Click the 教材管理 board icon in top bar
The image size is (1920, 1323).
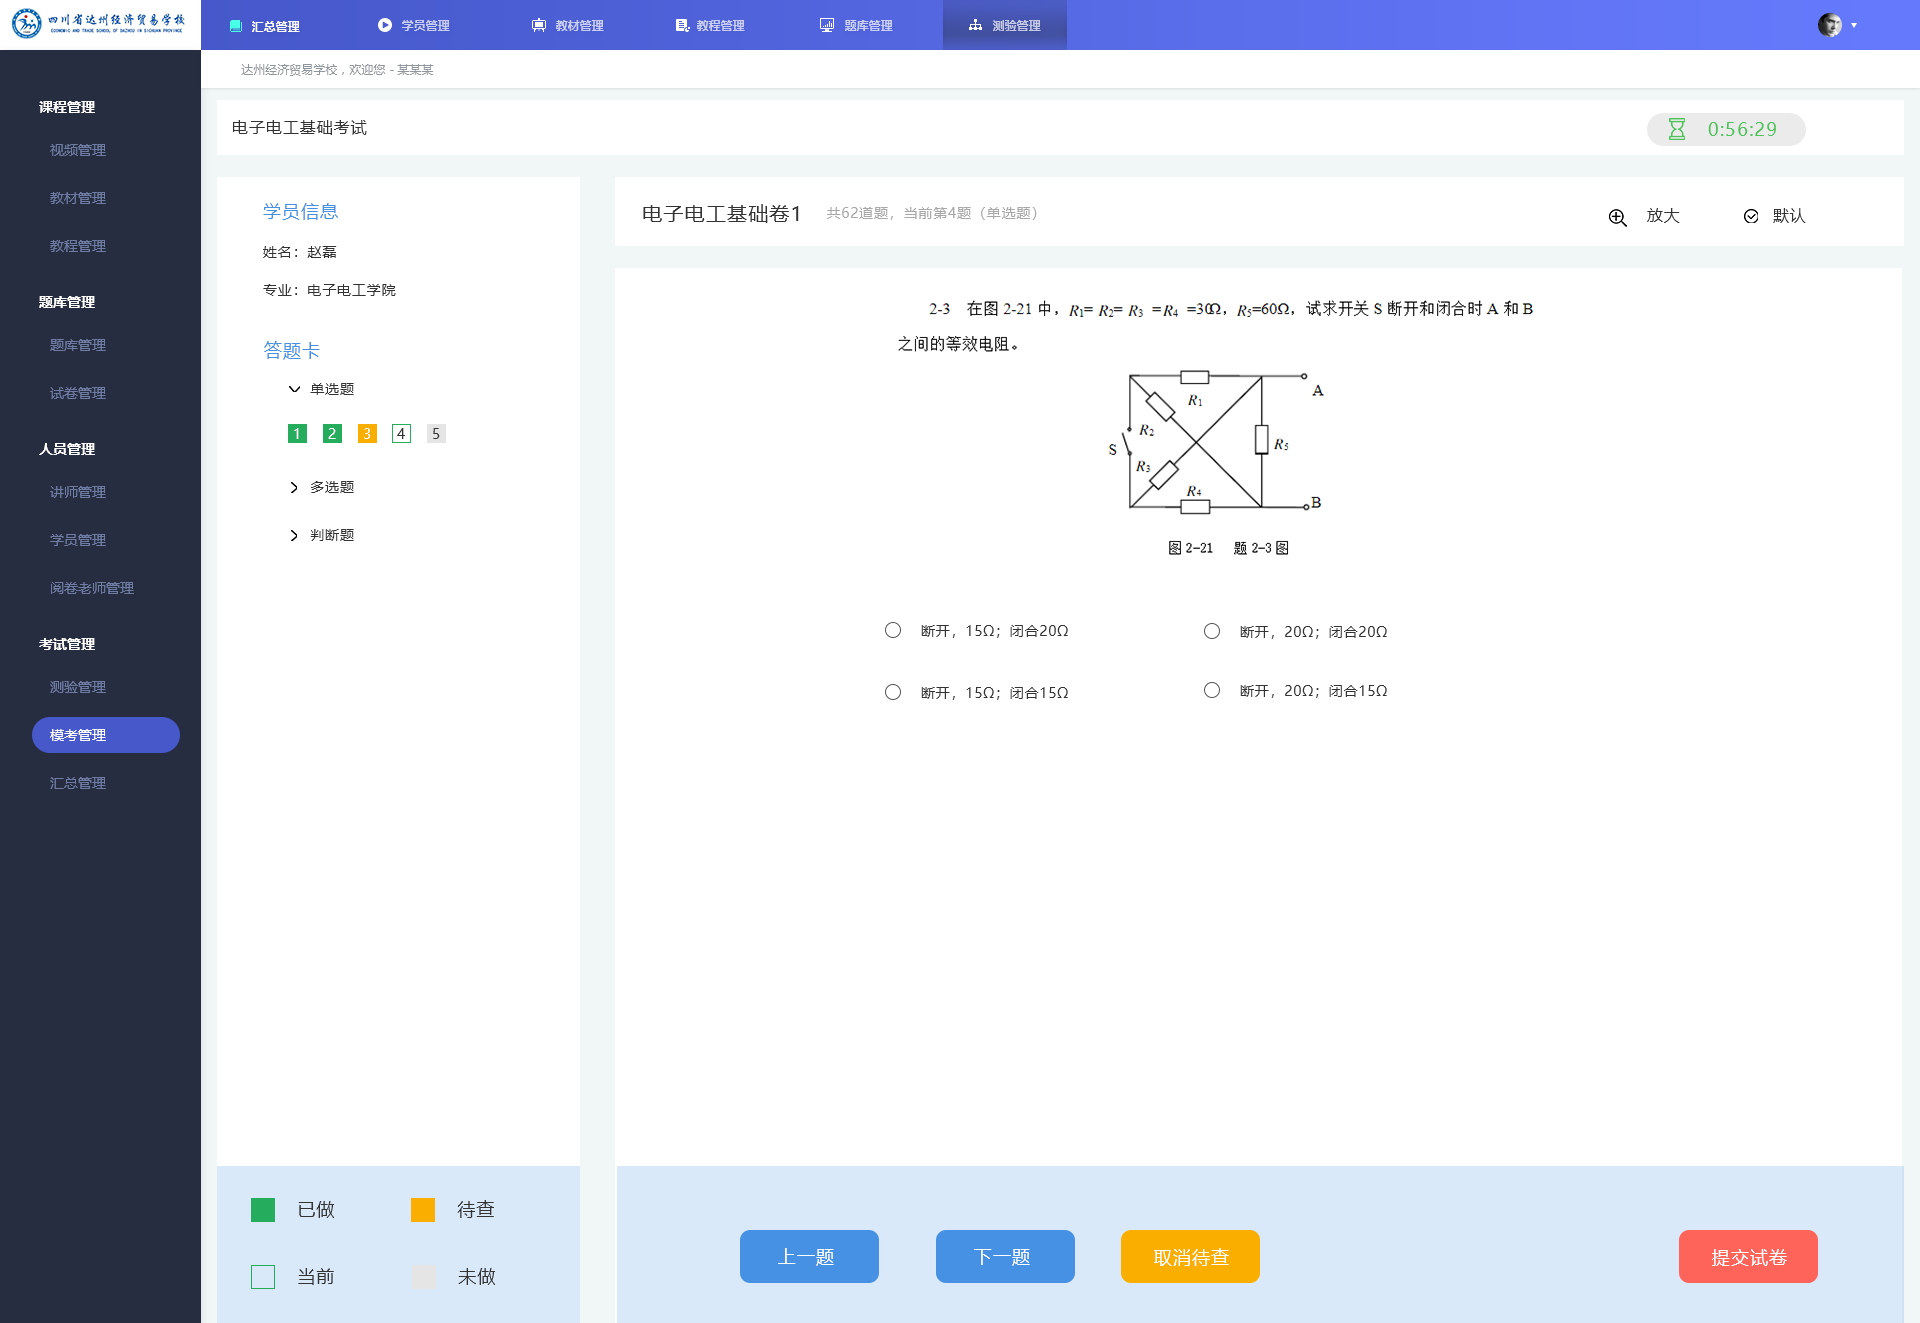coord(539,25)
